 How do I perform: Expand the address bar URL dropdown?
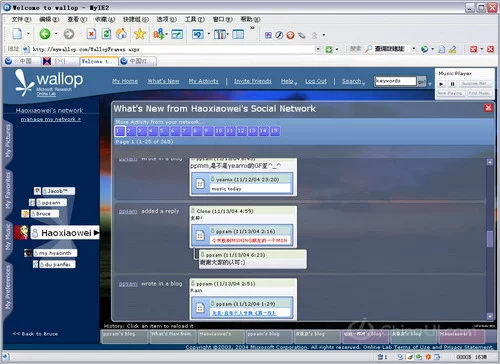coord(318,49)
